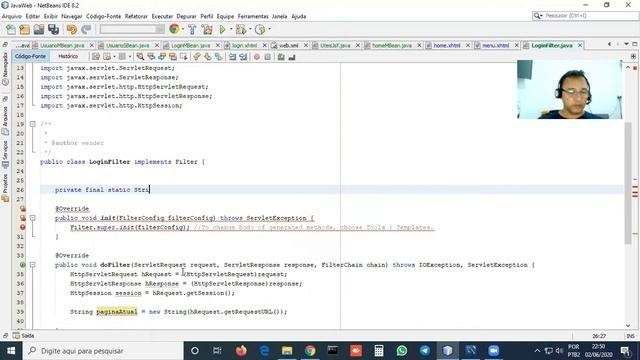Viewport: 640px width, 360px height.
Task: Open the Arquivo menu
Action: [11, 16]
